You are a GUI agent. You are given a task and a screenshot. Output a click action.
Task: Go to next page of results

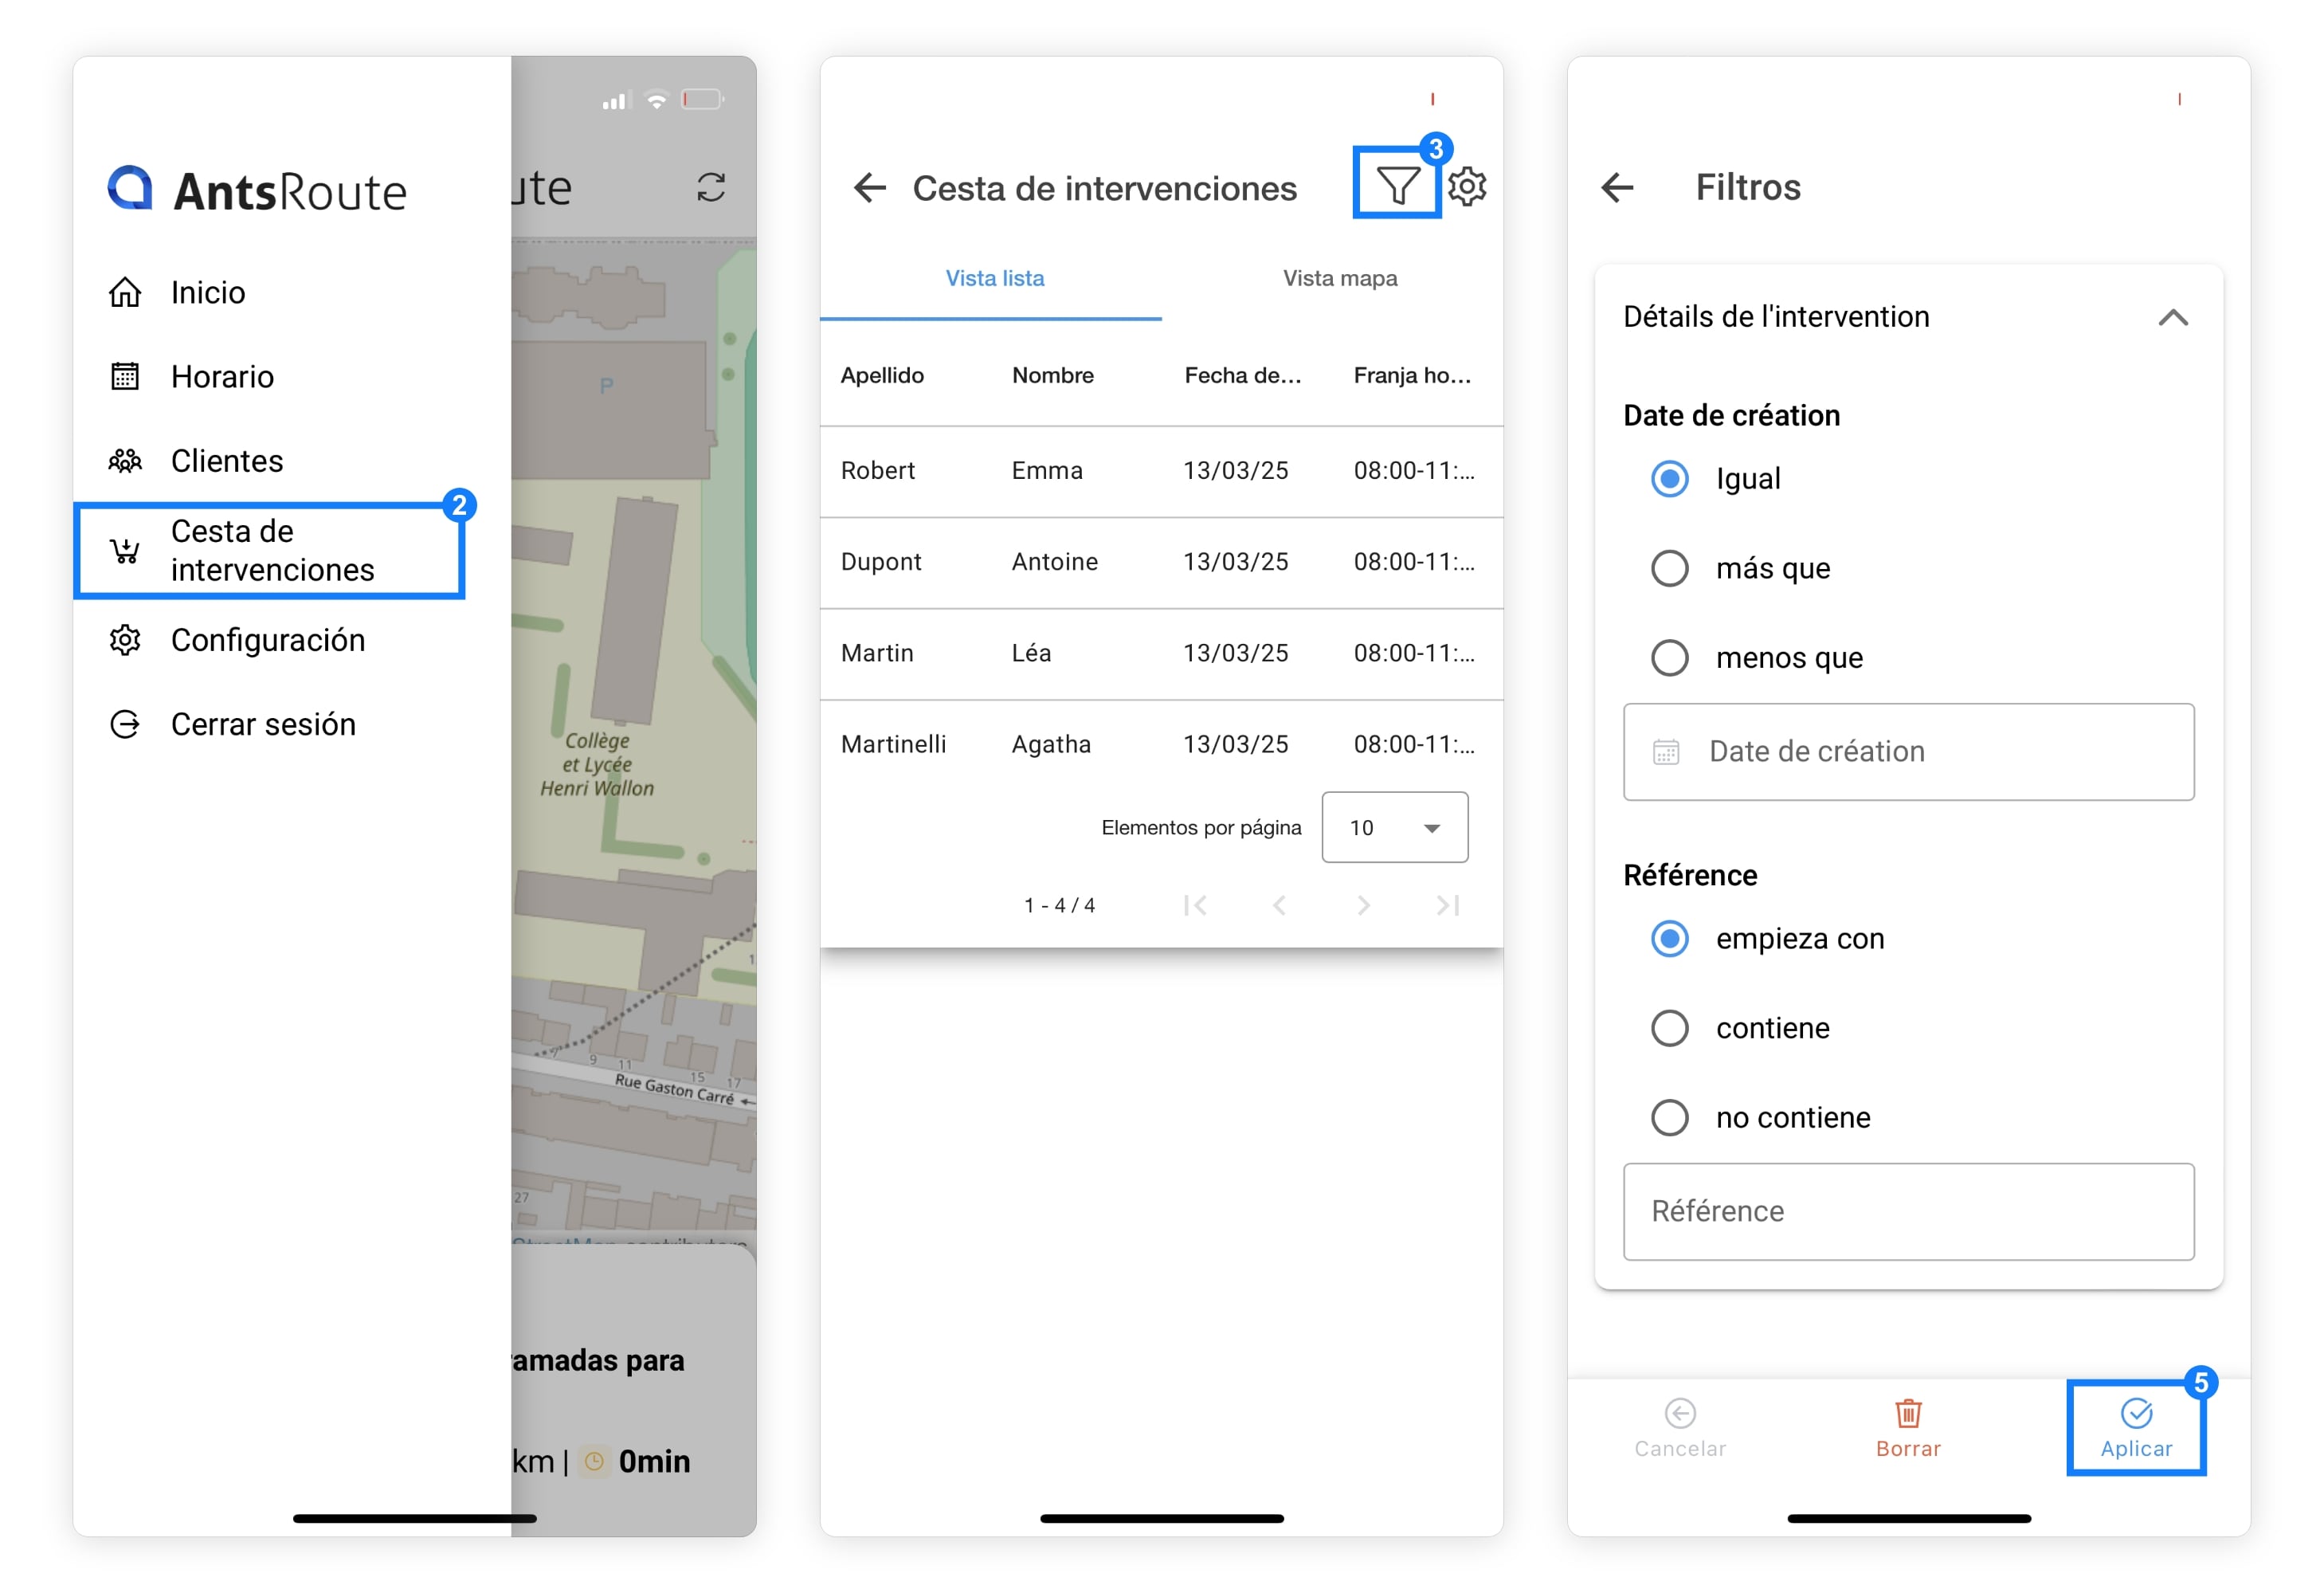tap(1364, 905)
